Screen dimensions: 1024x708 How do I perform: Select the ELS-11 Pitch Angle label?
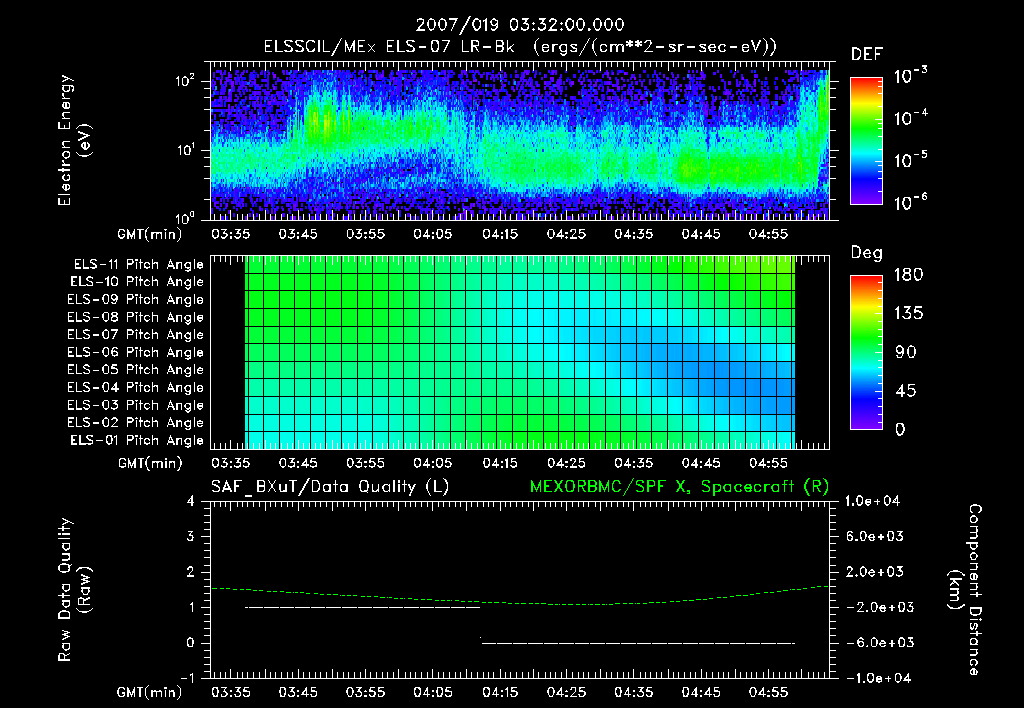click(x=138, y=265)
